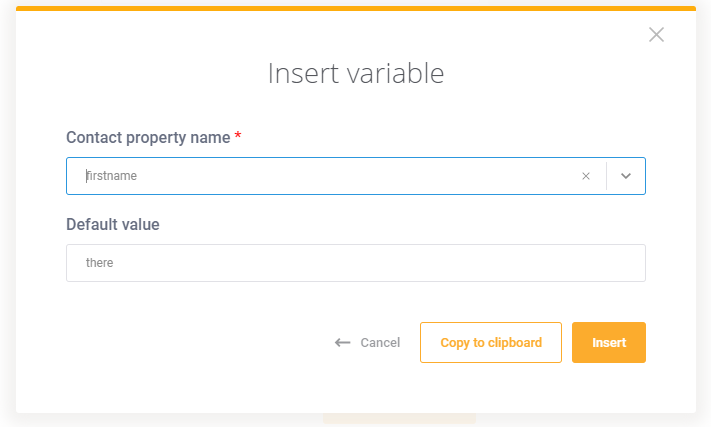Insert the variable with the orange button
The height and width of the screenshot is (427, 711).
609,342
